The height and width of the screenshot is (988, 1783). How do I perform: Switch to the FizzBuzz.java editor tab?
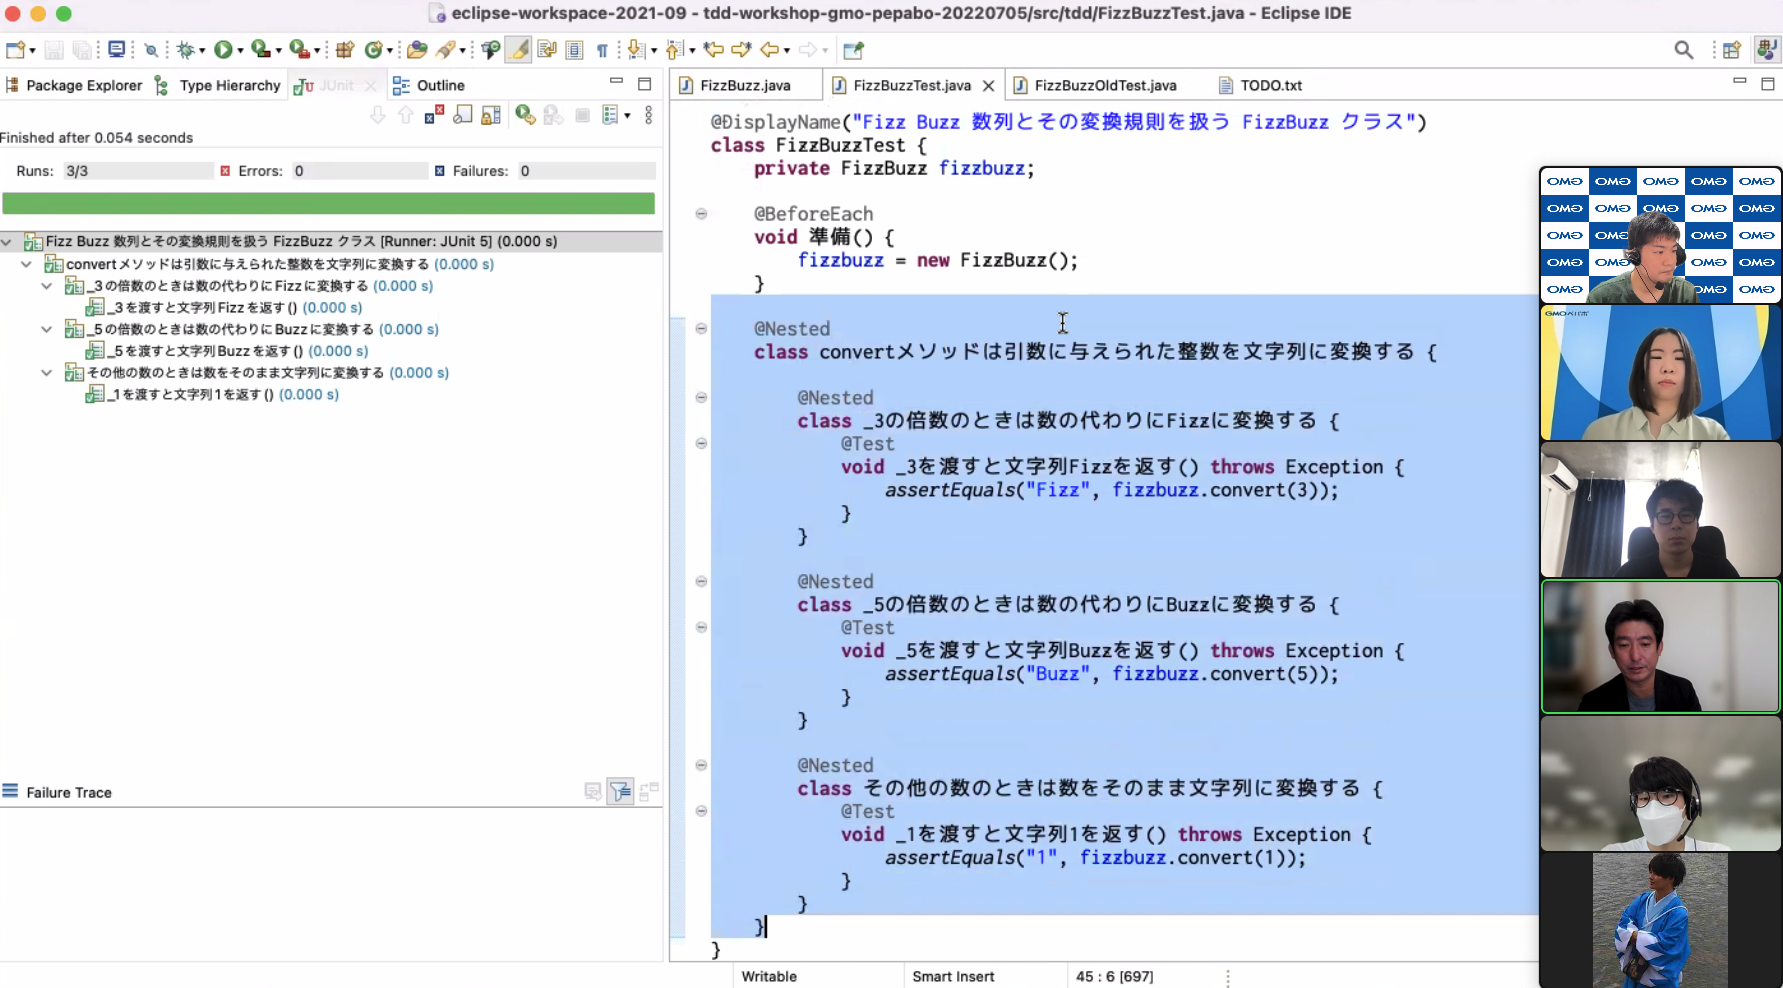click(x=744, y=86)
